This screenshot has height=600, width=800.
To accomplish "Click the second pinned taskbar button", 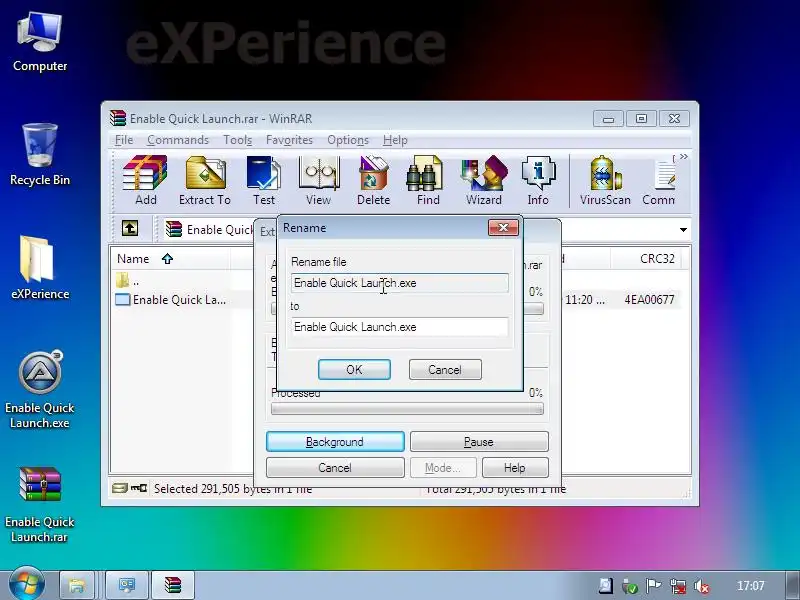I will tap(127, 585).
